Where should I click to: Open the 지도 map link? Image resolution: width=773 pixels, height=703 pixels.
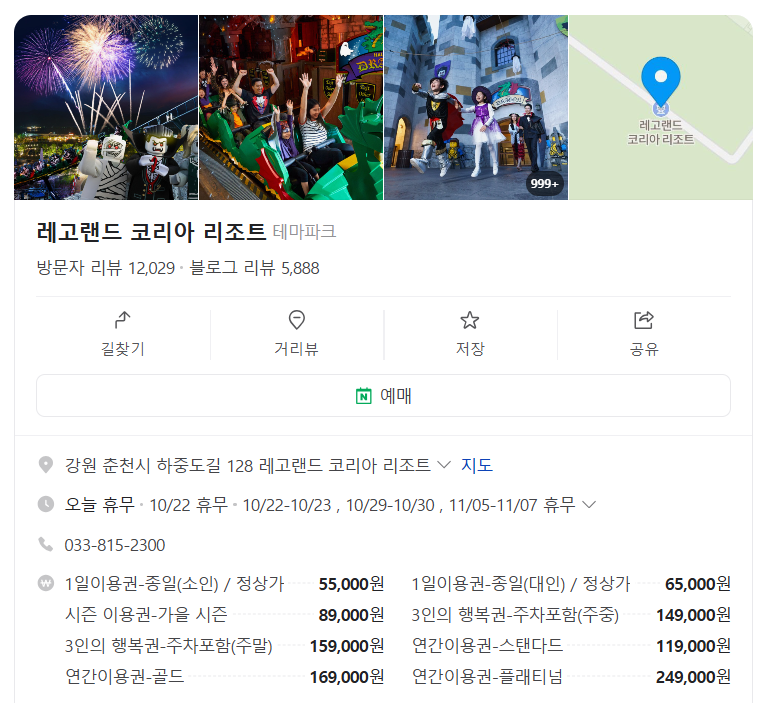477,465
